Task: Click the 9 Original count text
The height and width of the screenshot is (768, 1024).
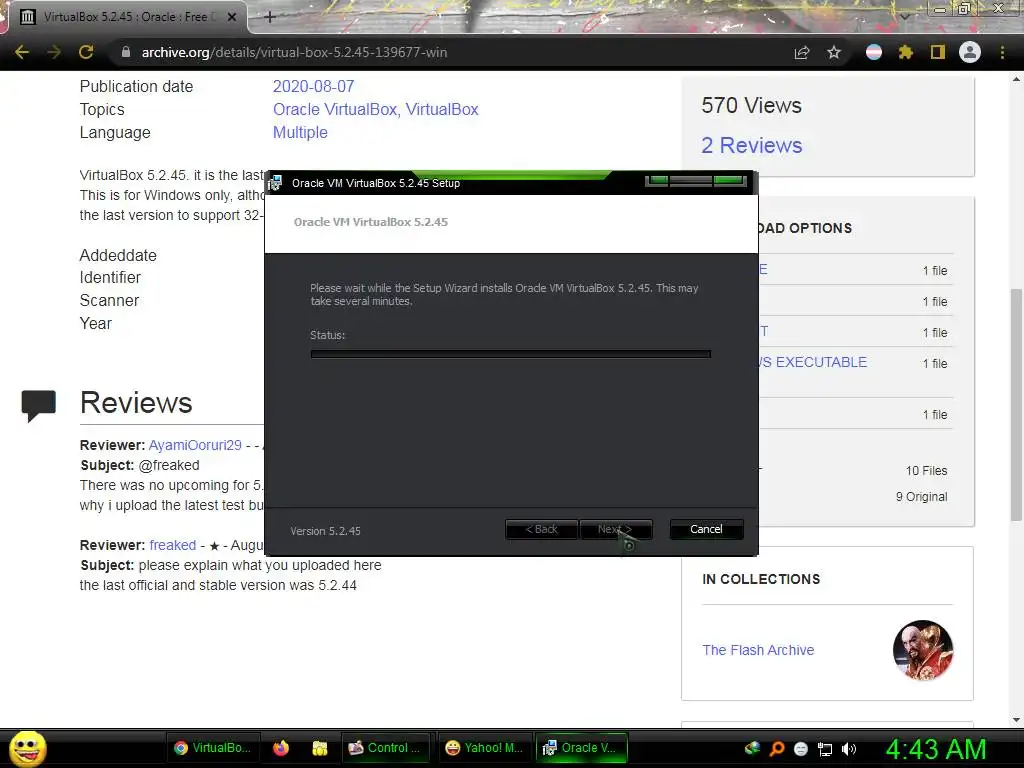Action: (921, 496)
